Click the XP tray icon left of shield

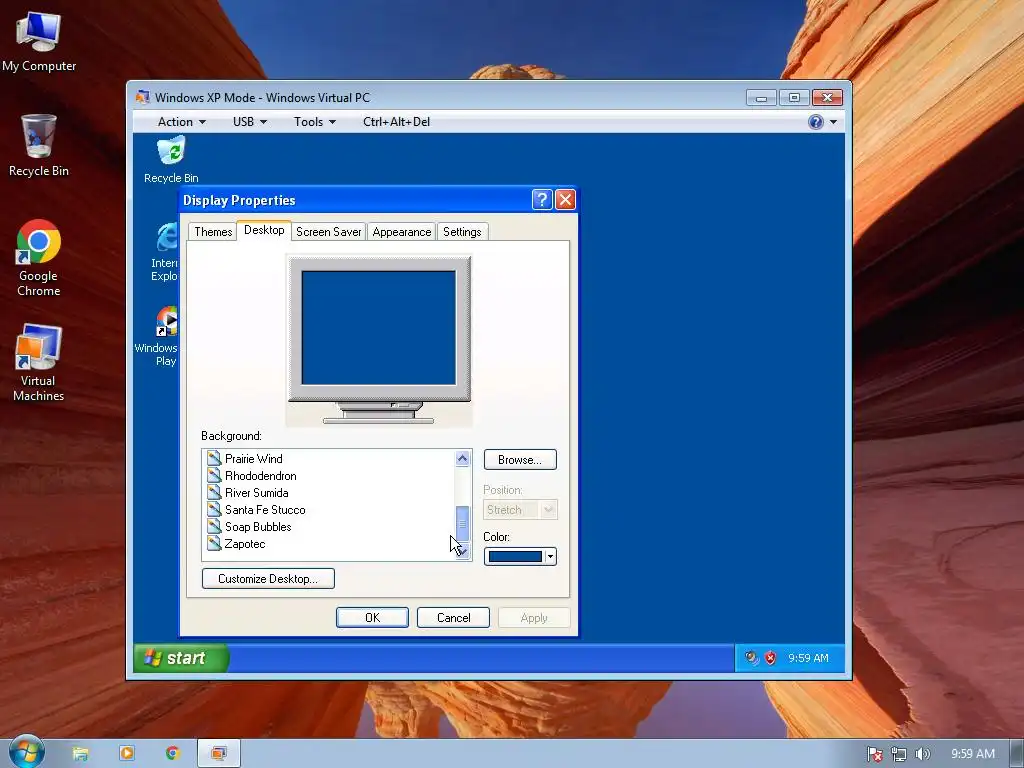point(752,658)
